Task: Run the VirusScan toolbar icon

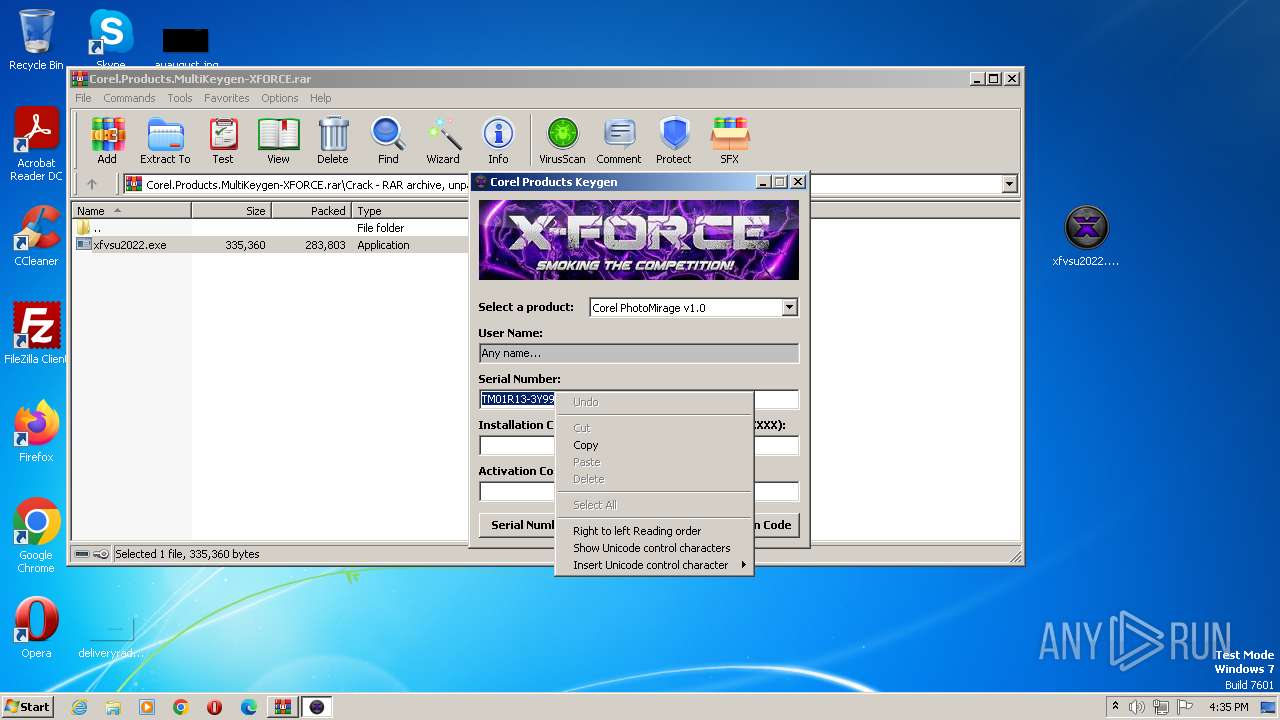Action: click(562, 140)
